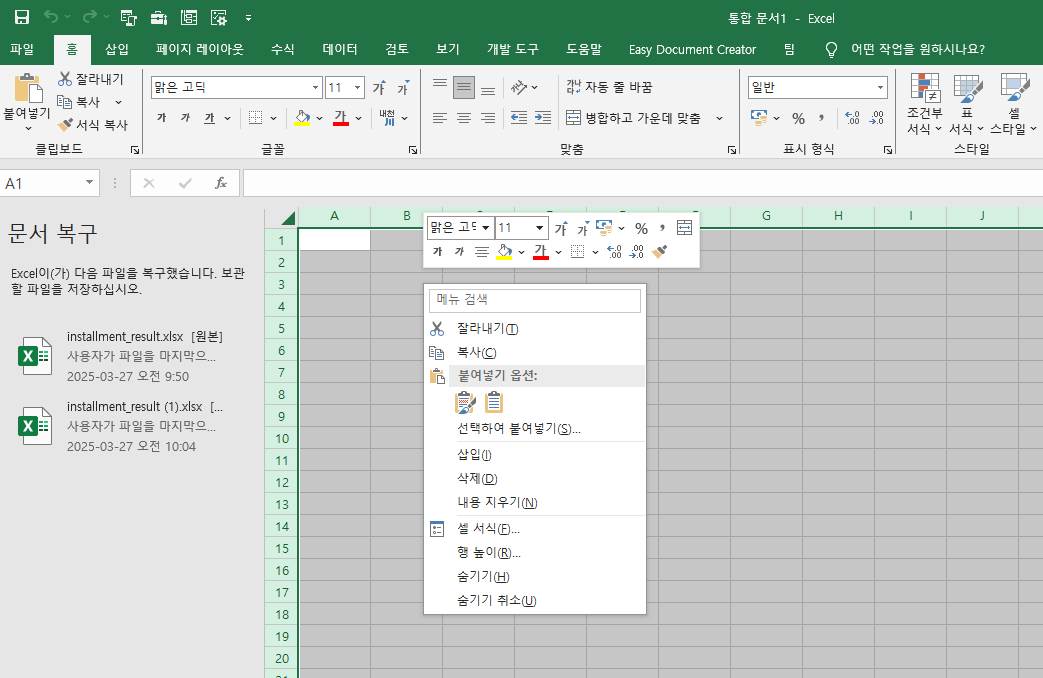Image resolution: width=1043 pixels, height=678 pixels.
Task: Click ribbon borders icon
Action: click(255, 118)
